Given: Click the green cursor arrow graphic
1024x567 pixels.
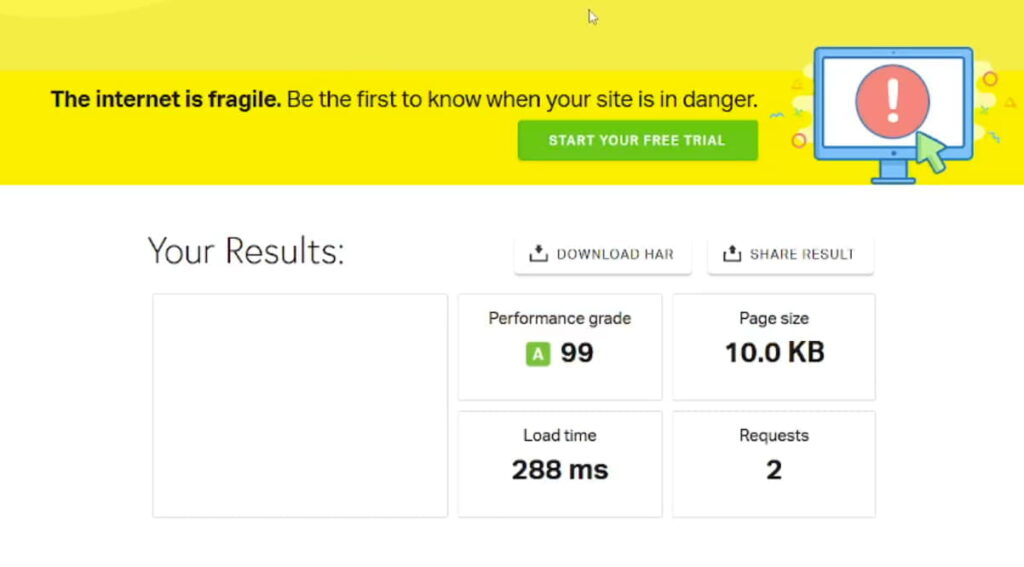Looking at the screenshot, I should [x=931, y=152].
